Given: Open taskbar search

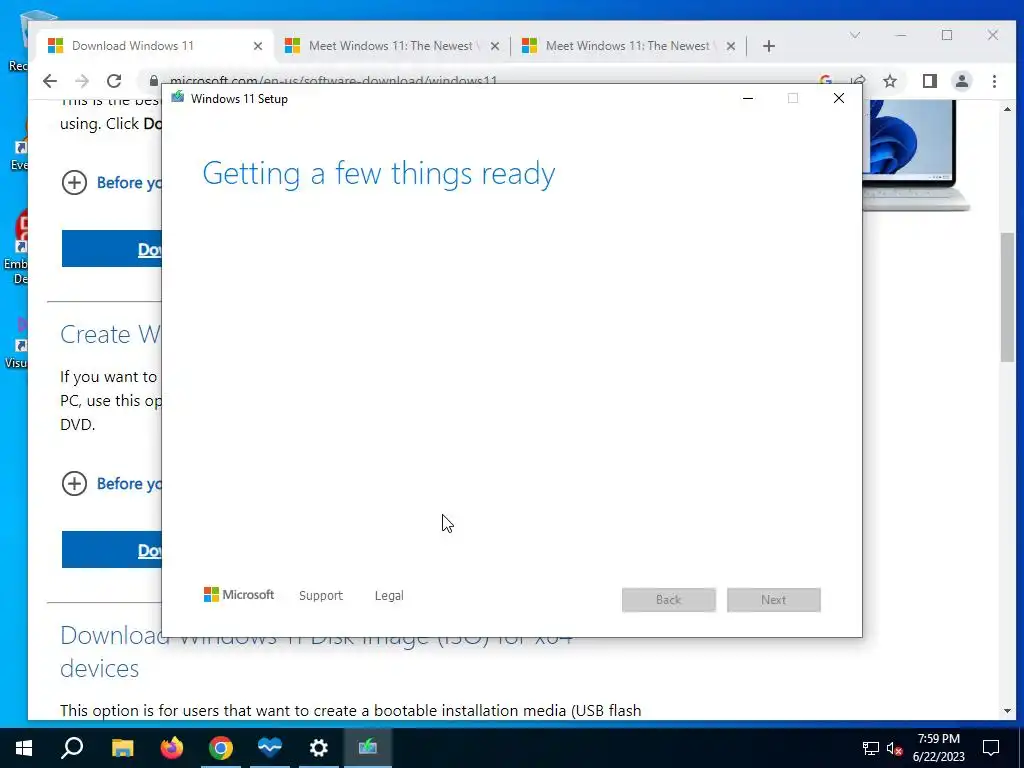Looking at the screenshot, I should pos(72,748).
